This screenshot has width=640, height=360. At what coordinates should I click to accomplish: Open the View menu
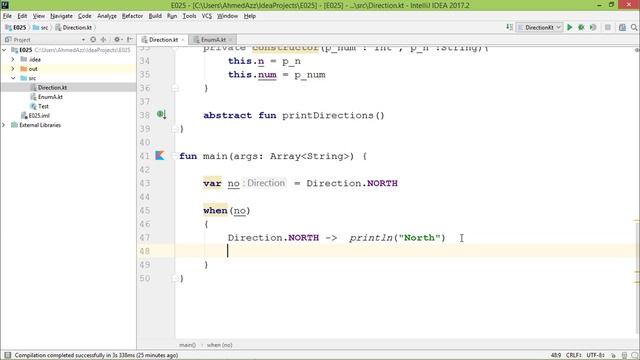click(x=39, y=16)
